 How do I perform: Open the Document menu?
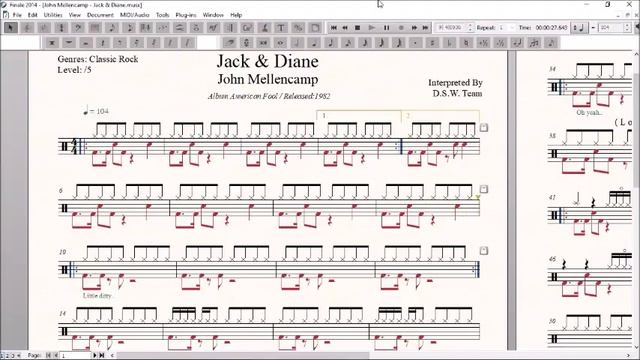[100, 15]
